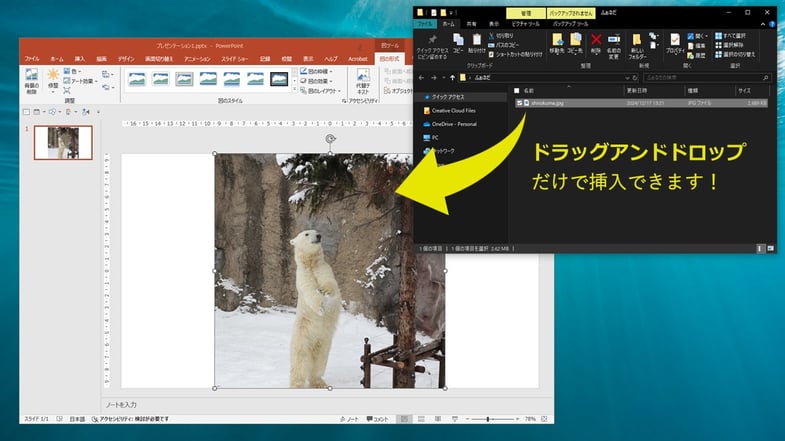
Task: Click Copy to (コピー先) folder icon
Action: 575,43
